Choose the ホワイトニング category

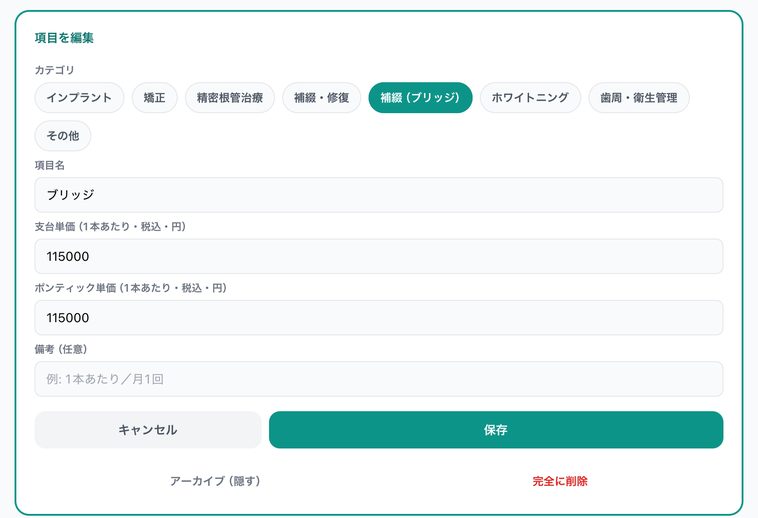530,98
